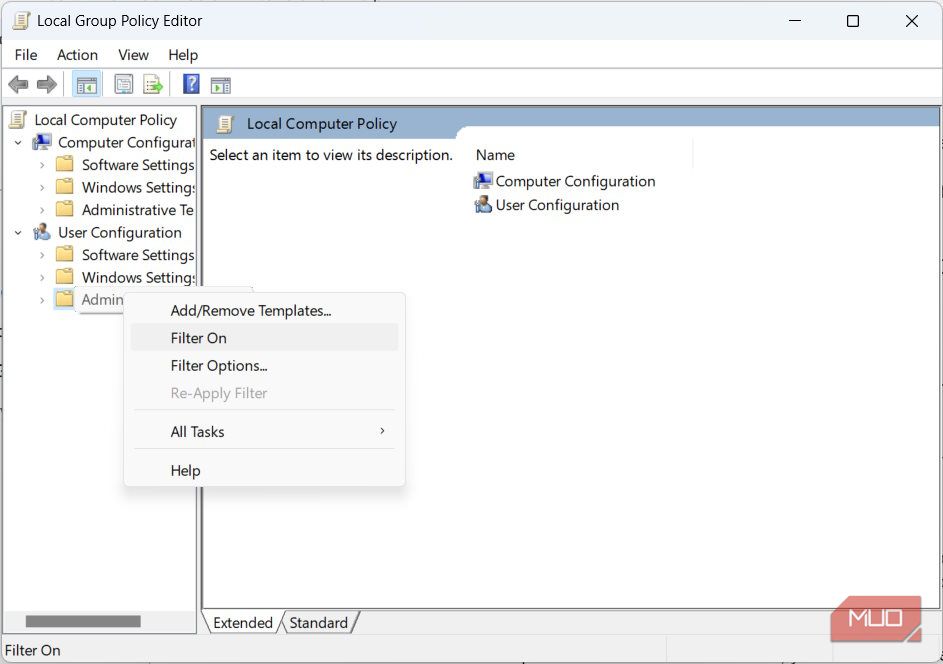Click the tree pane horizontal scrollbar thumb

tap(83, 621)
